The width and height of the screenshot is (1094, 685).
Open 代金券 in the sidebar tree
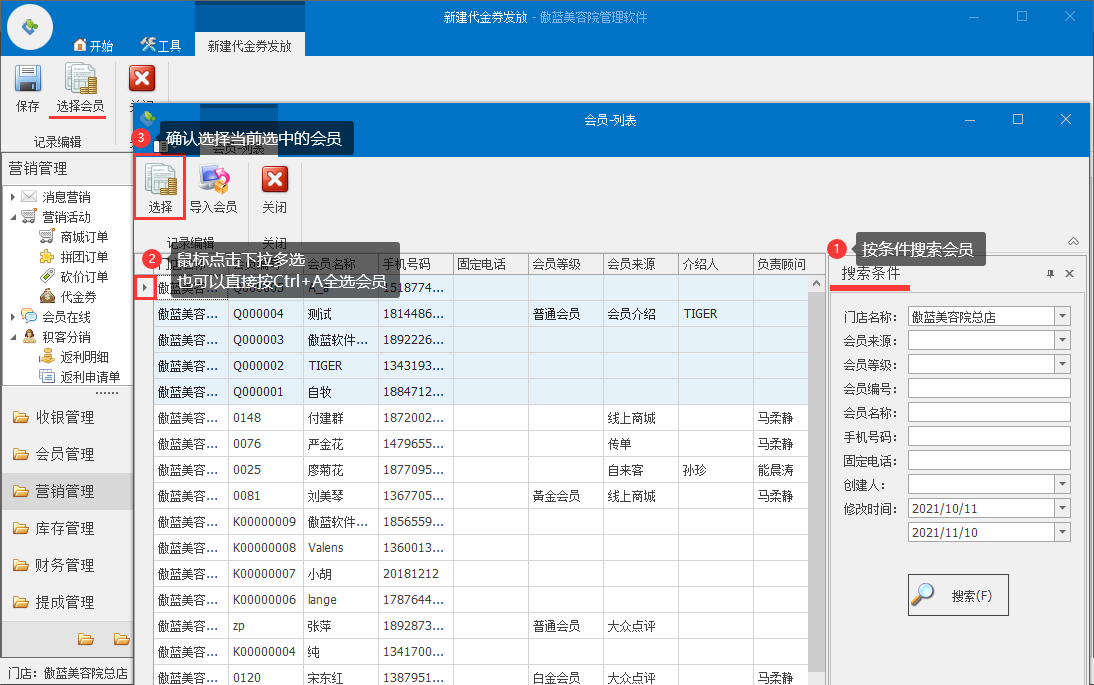click(x=78, y=297)
